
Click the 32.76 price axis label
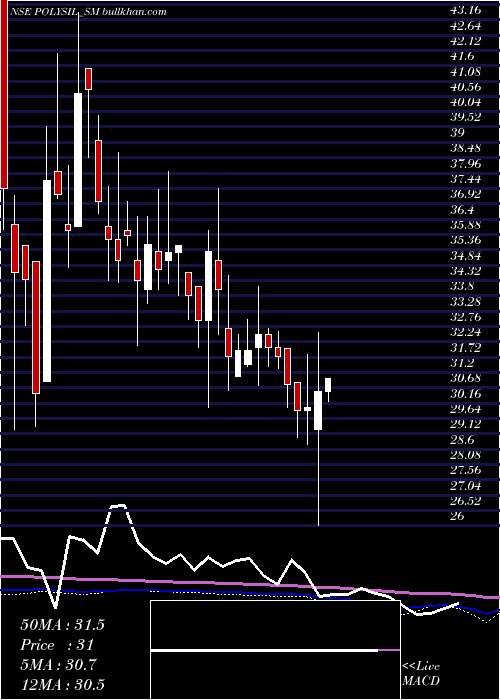(x=467, y=317)
